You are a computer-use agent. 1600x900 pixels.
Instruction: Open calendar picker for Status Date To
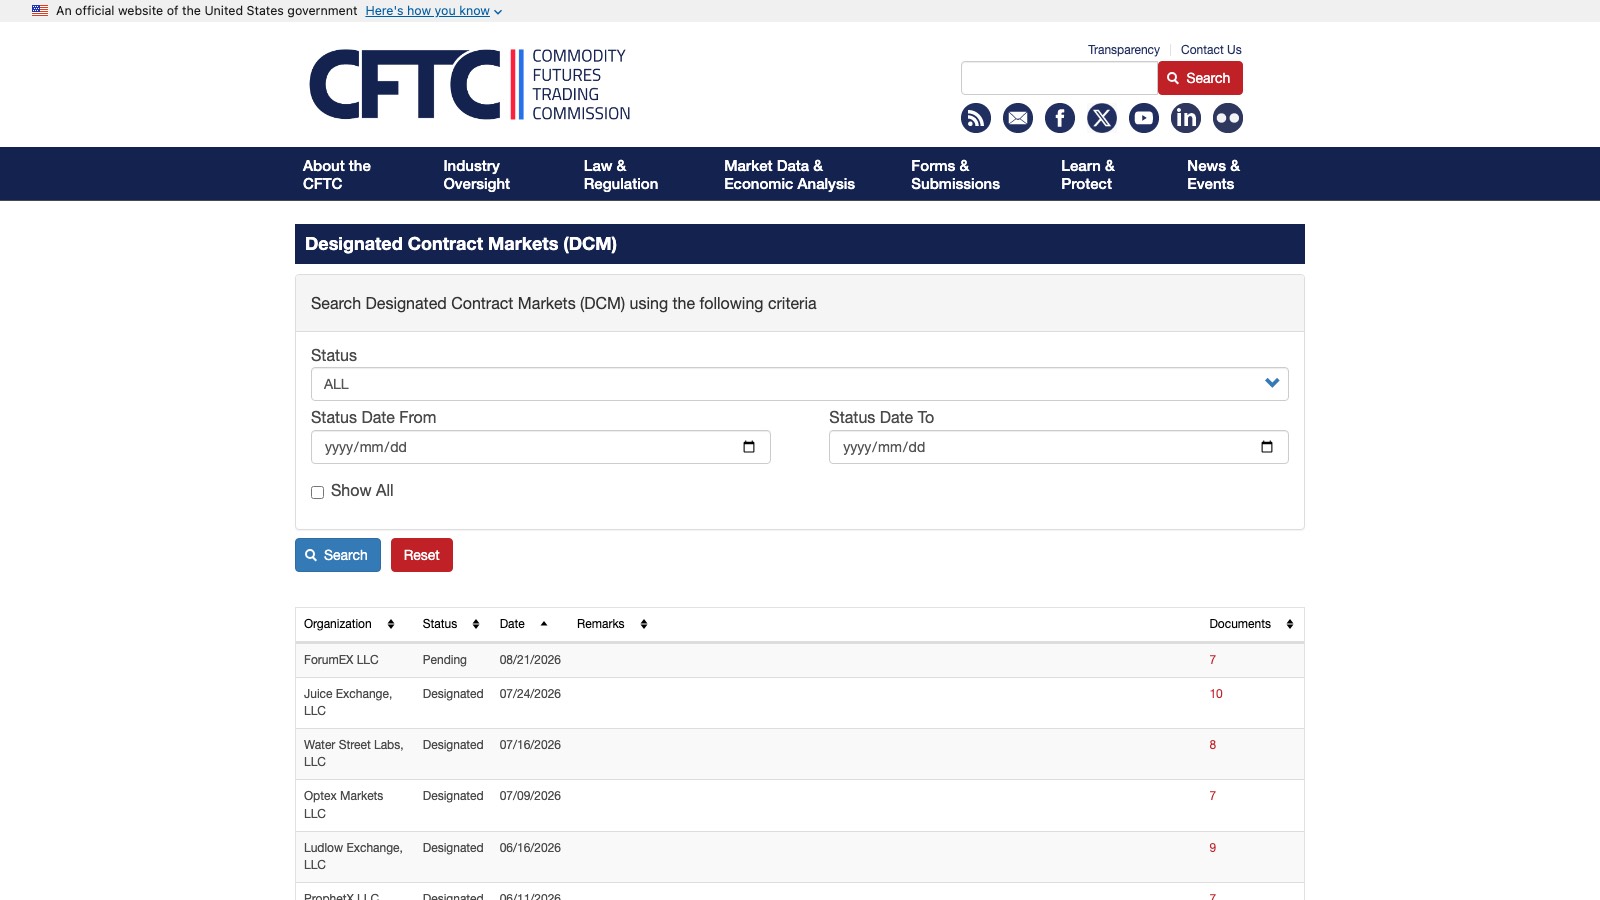(1267, 447)
